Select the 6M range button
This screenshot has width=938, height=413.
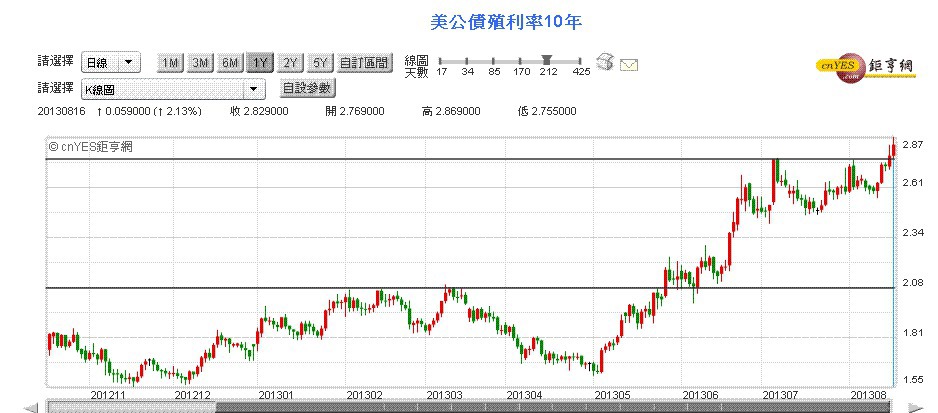(x=230, y=63)
